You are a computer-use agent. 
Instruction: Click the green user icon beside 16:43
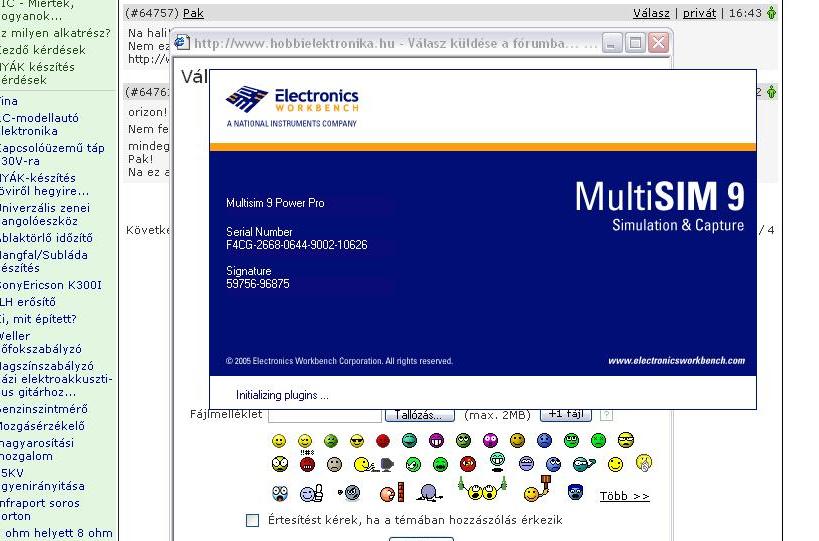(771, 13)
